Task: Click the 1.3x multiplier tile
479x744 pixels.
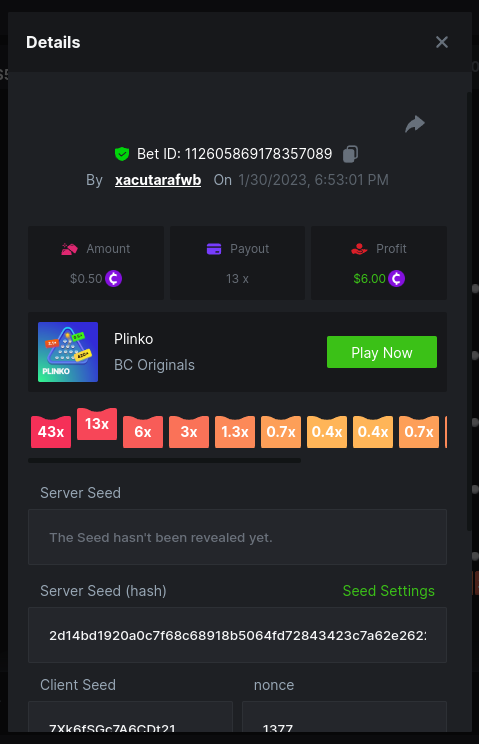Action: pos(235,432)
